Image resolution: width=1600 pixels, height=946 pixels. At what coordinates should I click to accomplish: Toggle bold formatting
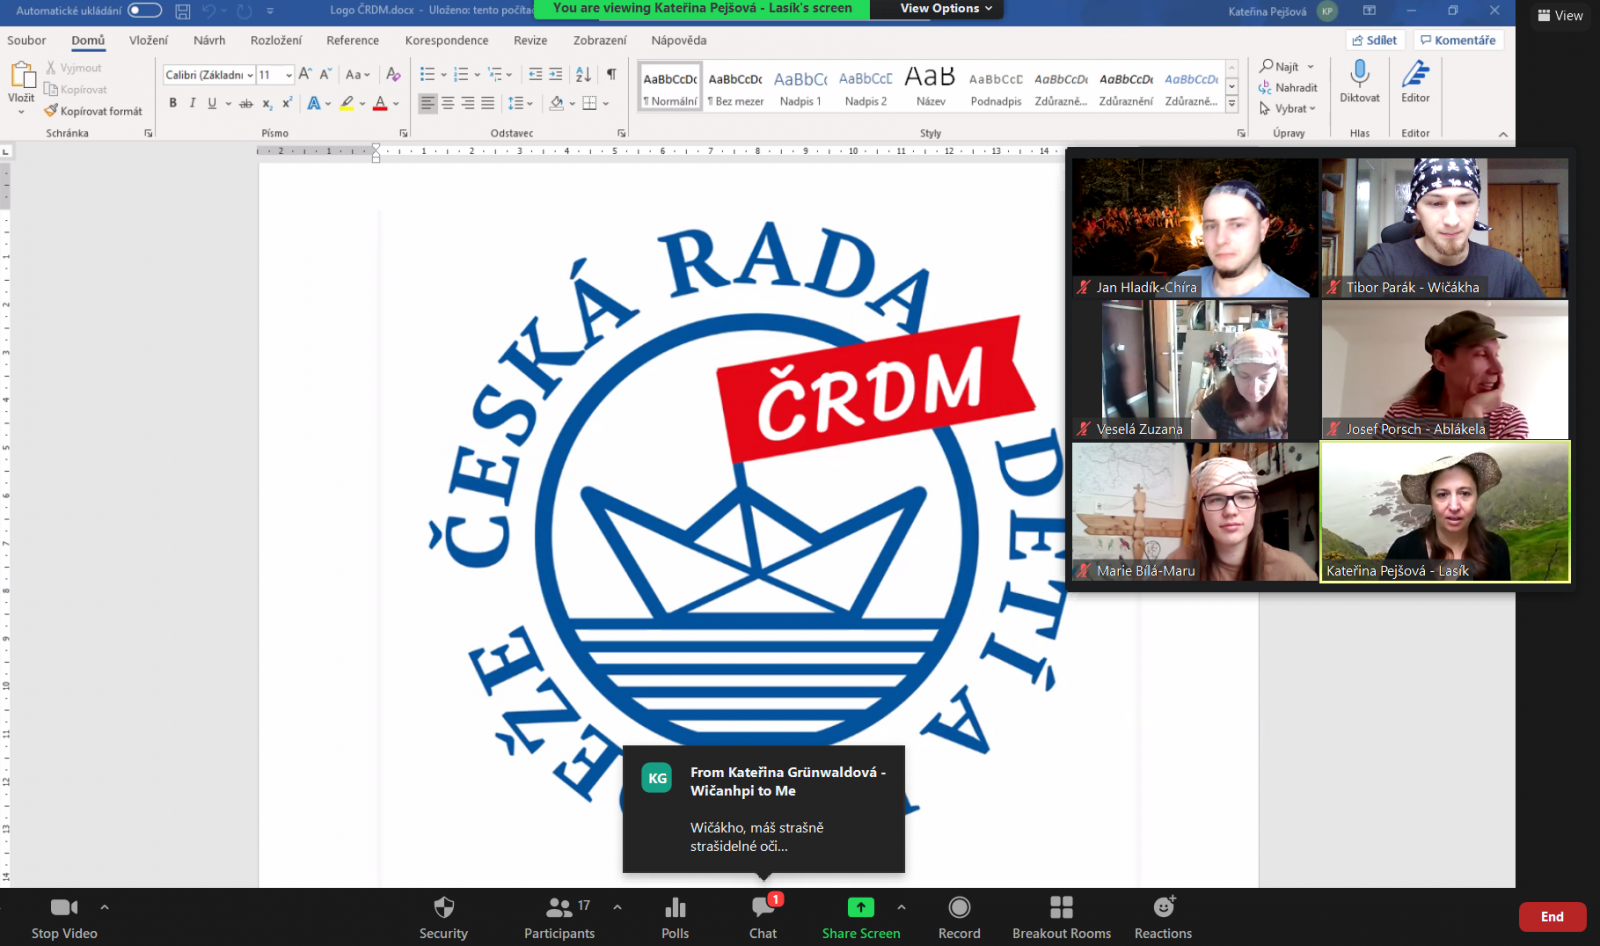point(173,103)
